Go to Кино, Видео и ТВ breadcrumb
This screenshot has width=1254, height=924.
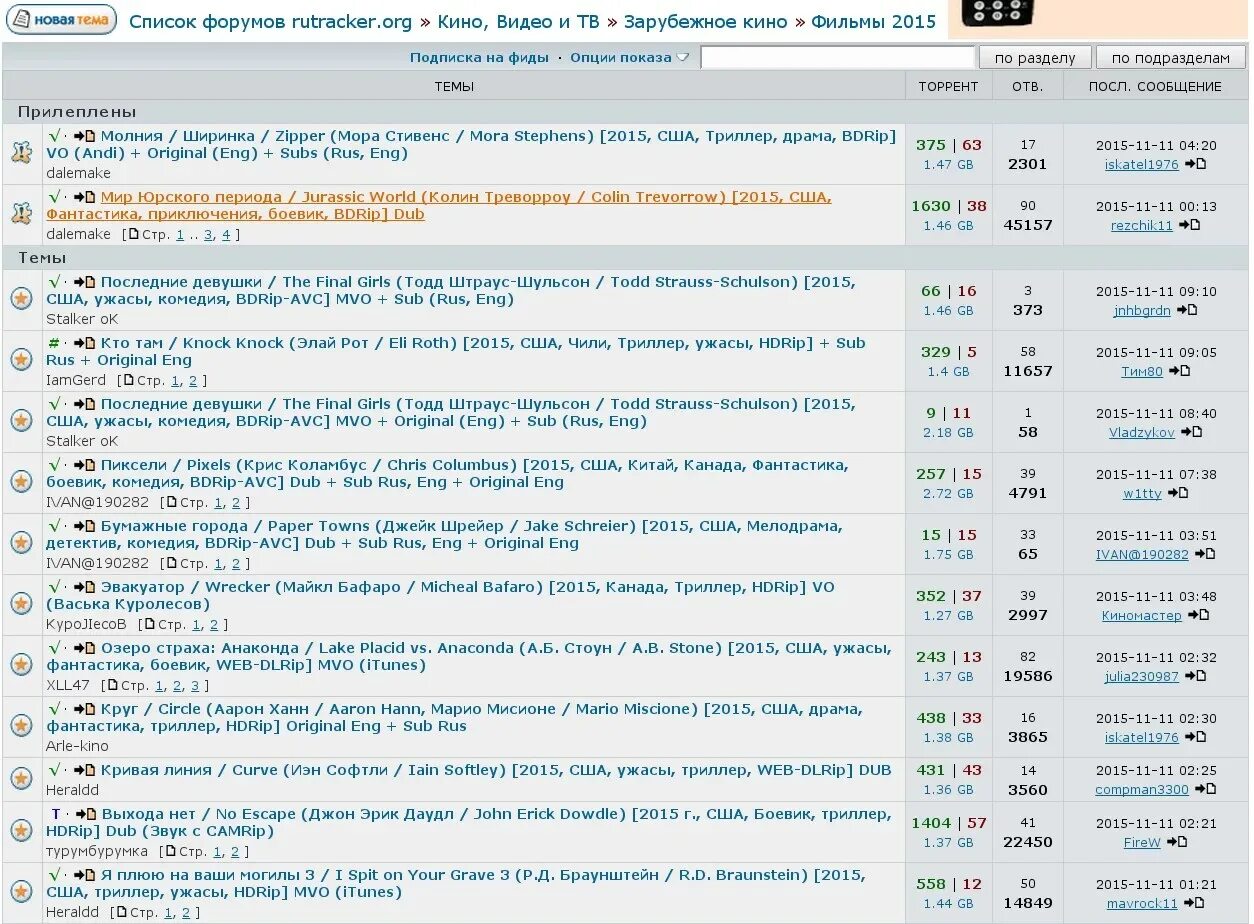click(518, 21)
